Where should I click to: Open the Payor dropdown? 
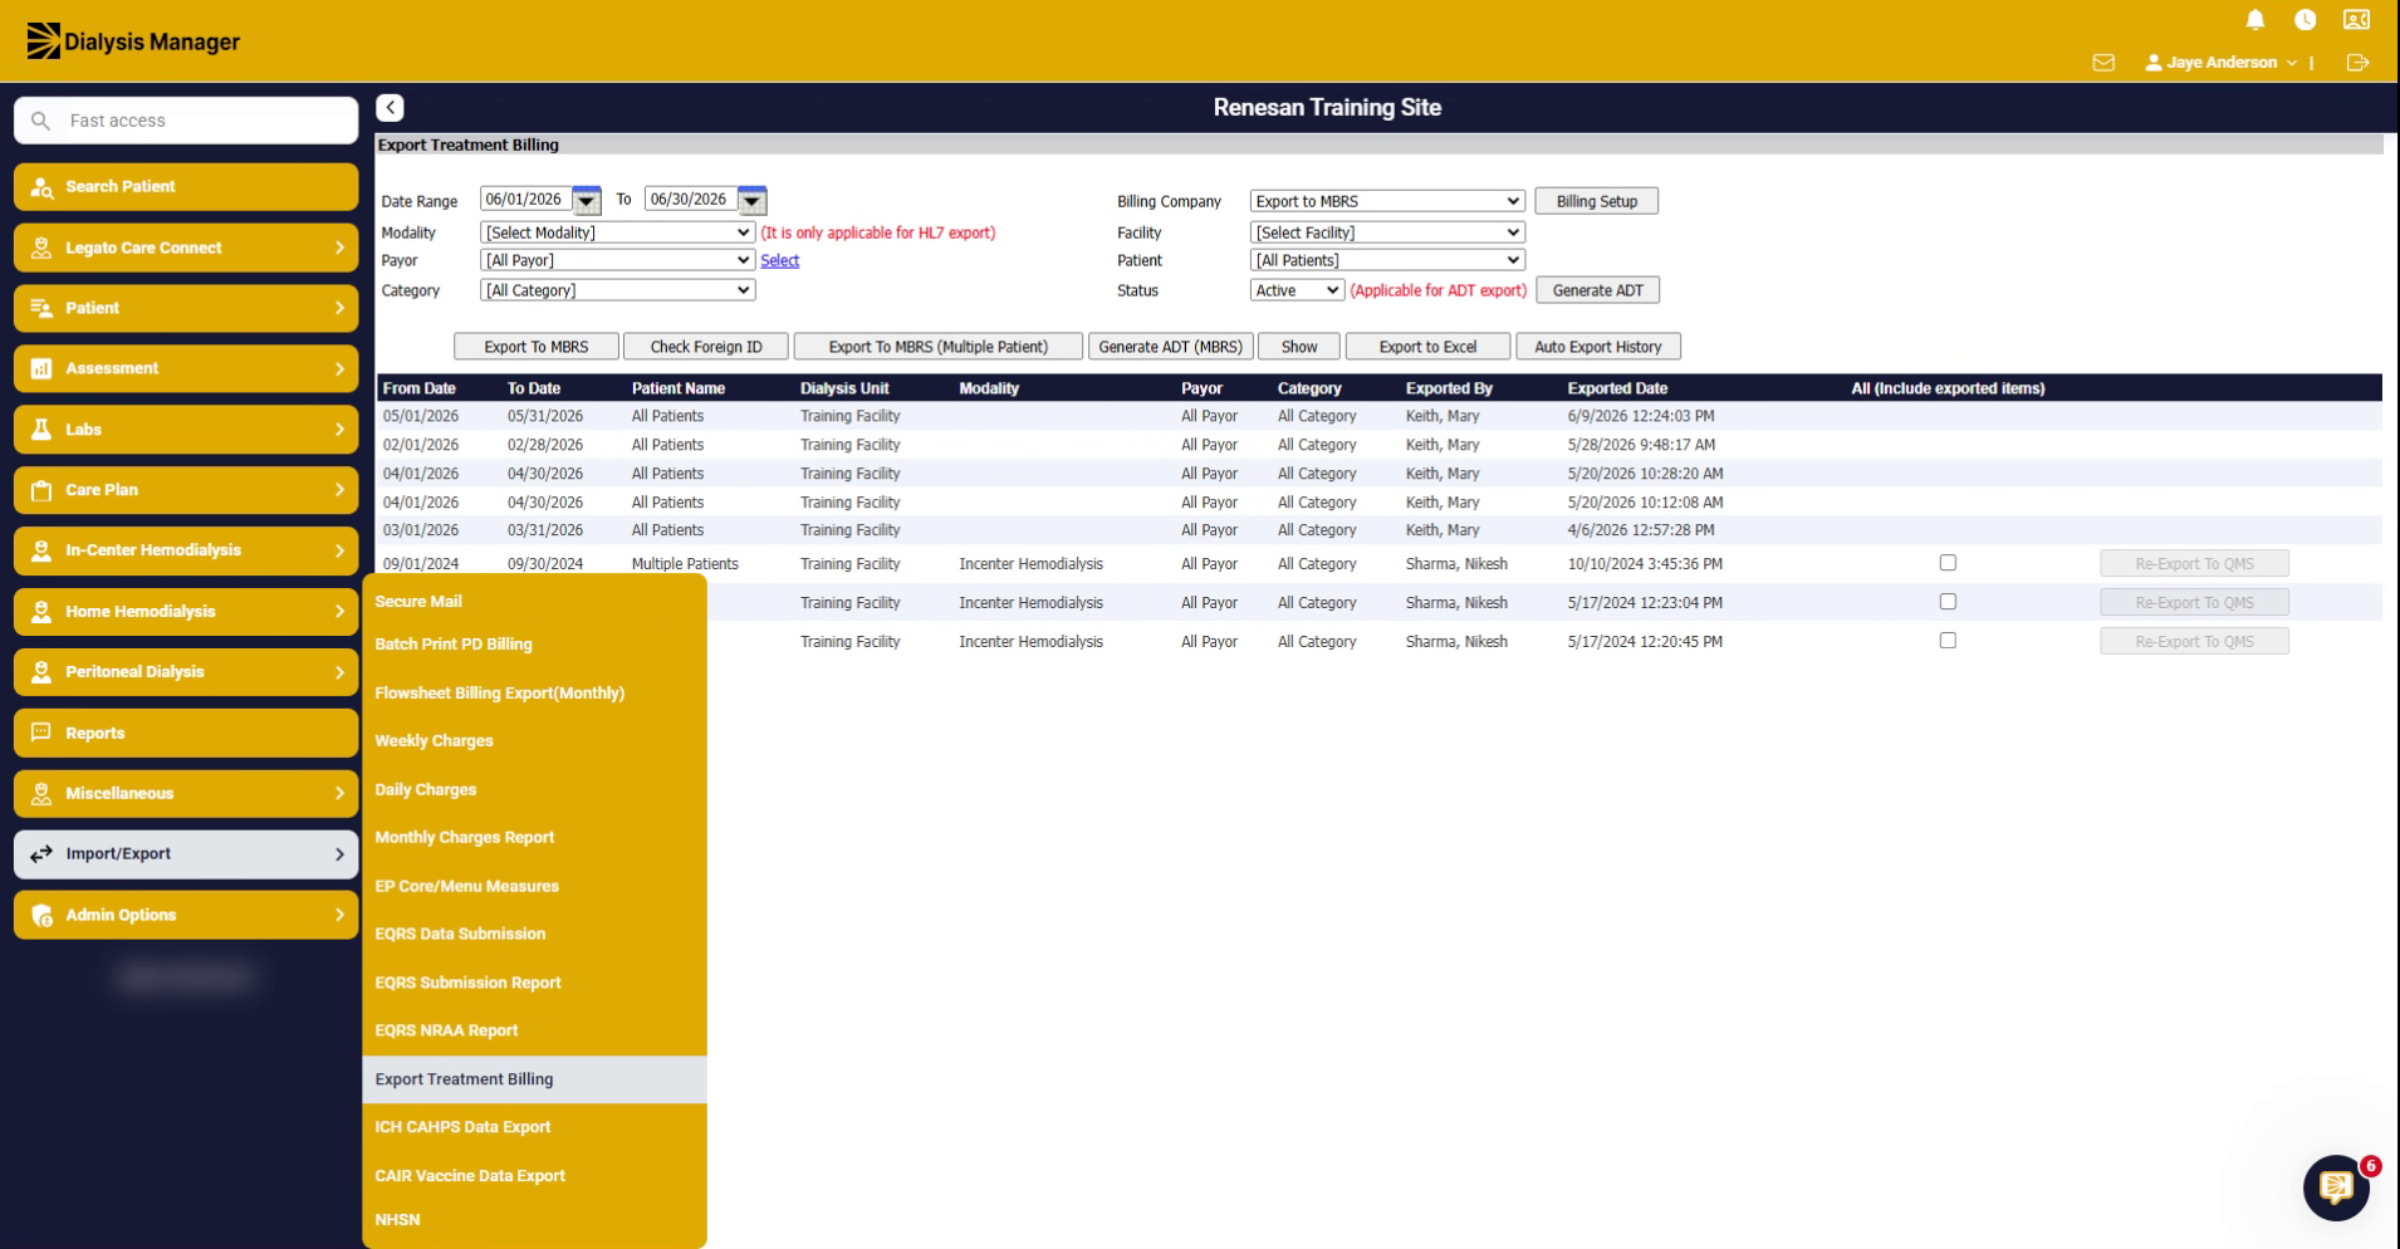click(x=617, y=260)
